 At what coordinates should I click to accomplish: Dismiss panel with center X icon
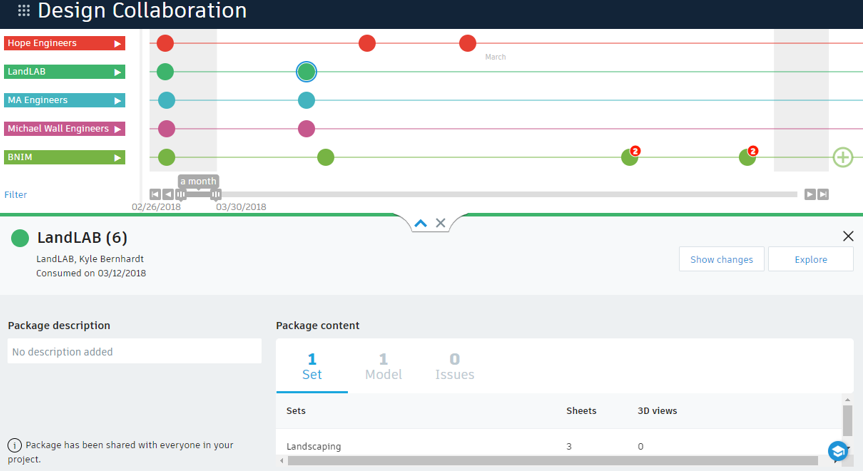(440, 223)
